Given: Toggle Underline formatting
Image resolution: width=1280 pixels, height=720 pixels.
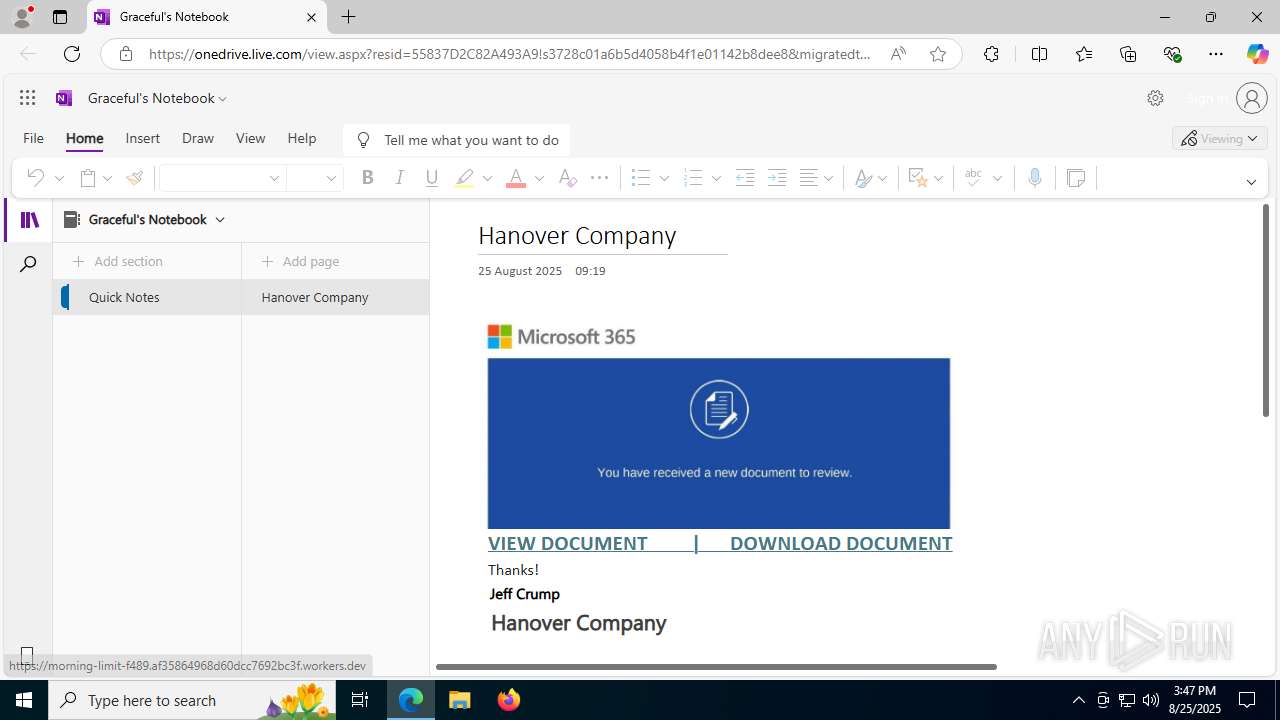Looking at the screenshot, I should click(x=431, y=178).
